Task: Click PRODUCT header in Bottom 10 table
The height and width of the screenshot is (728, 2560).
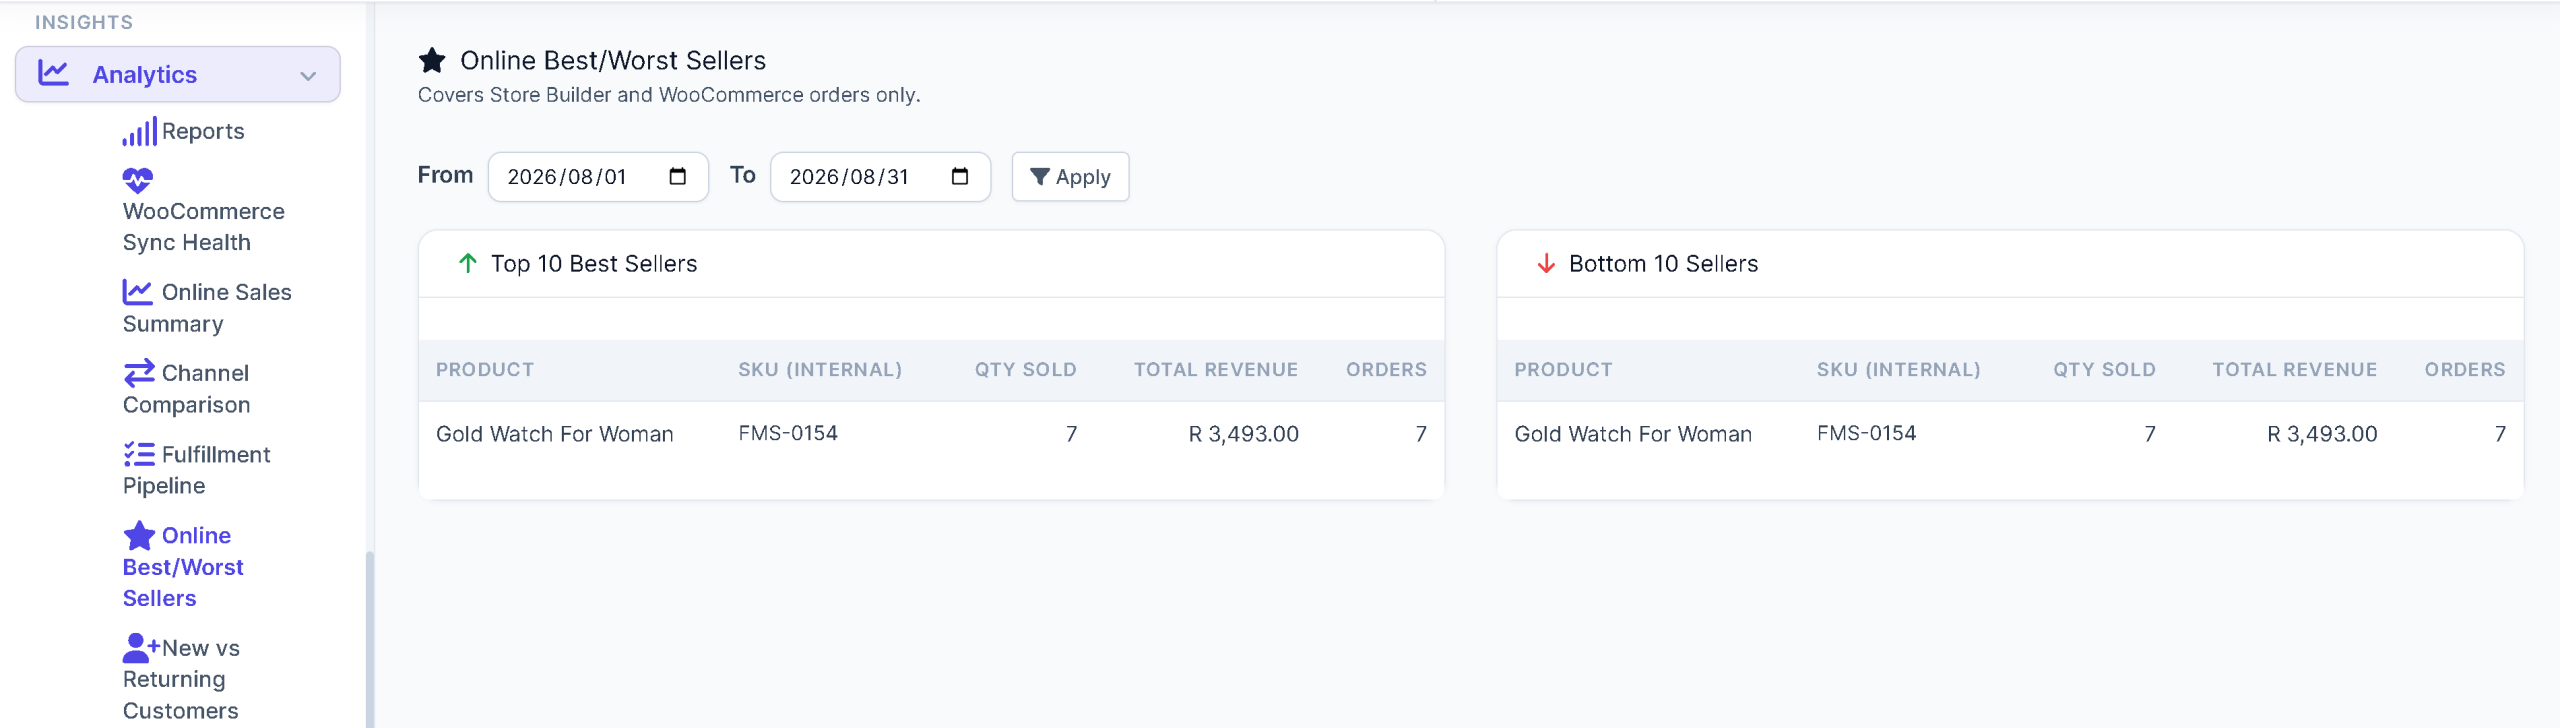Action: [x=1563, y=370]
